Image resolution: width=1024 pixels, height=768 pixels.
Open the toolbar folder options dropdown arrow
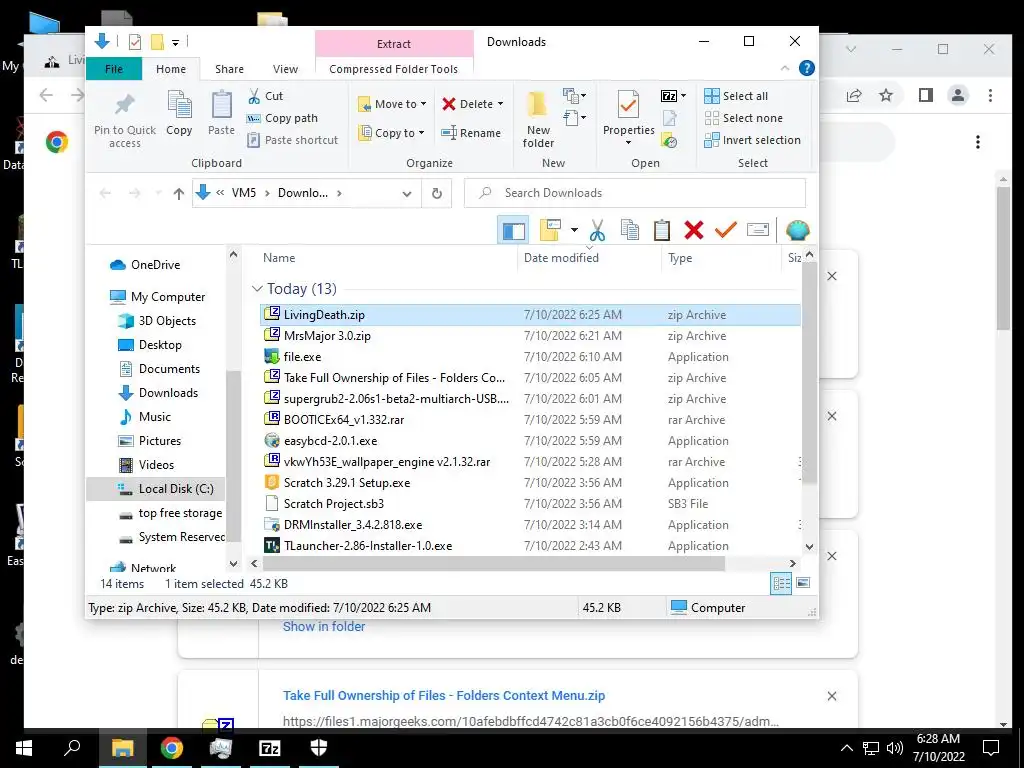574,230
